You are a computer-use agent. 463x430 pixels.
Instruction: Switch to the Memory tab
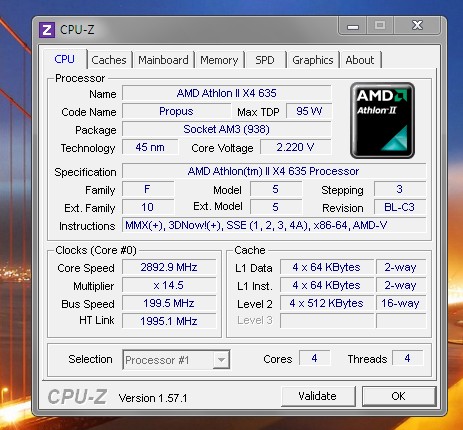[219, 60]
